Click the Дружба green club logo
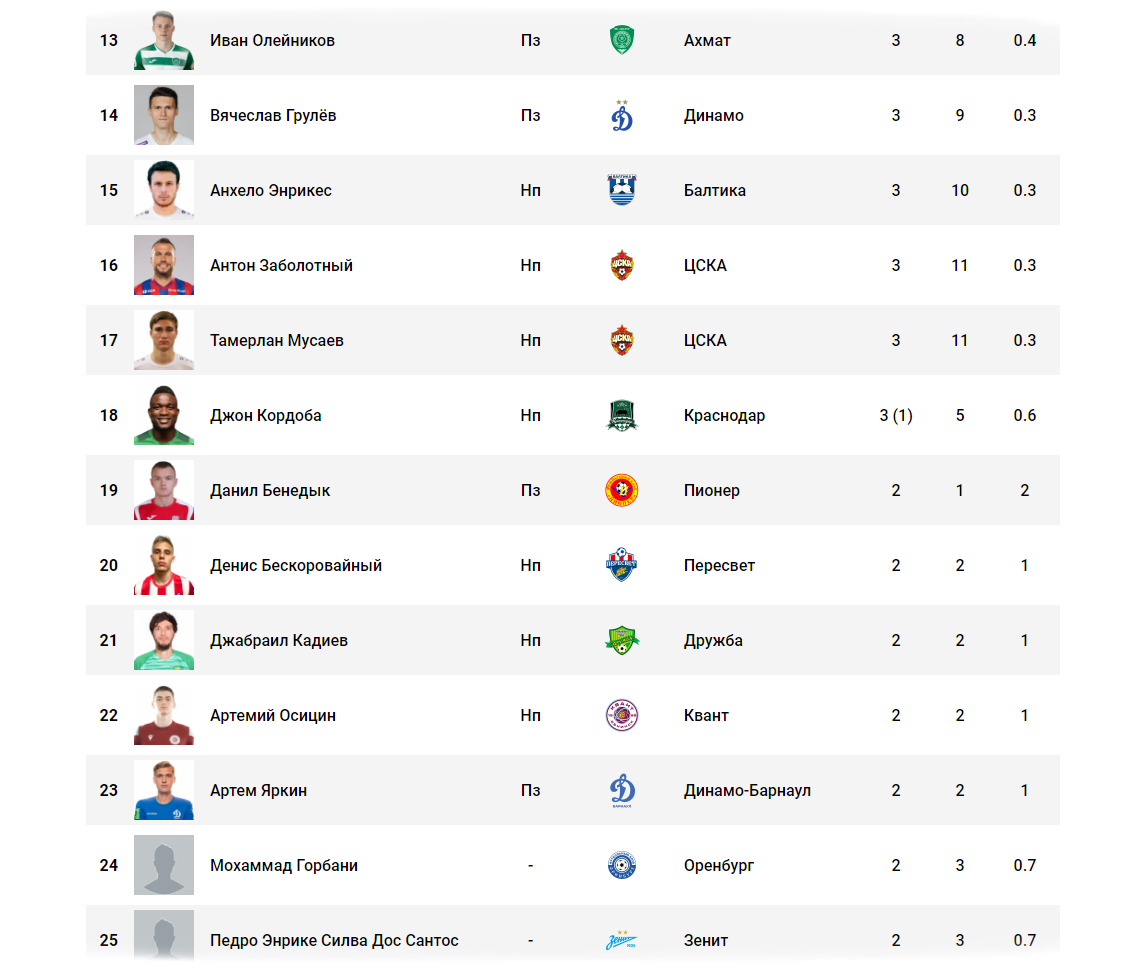The width and height of the screenshot is (1145, 966). (621, 640)
